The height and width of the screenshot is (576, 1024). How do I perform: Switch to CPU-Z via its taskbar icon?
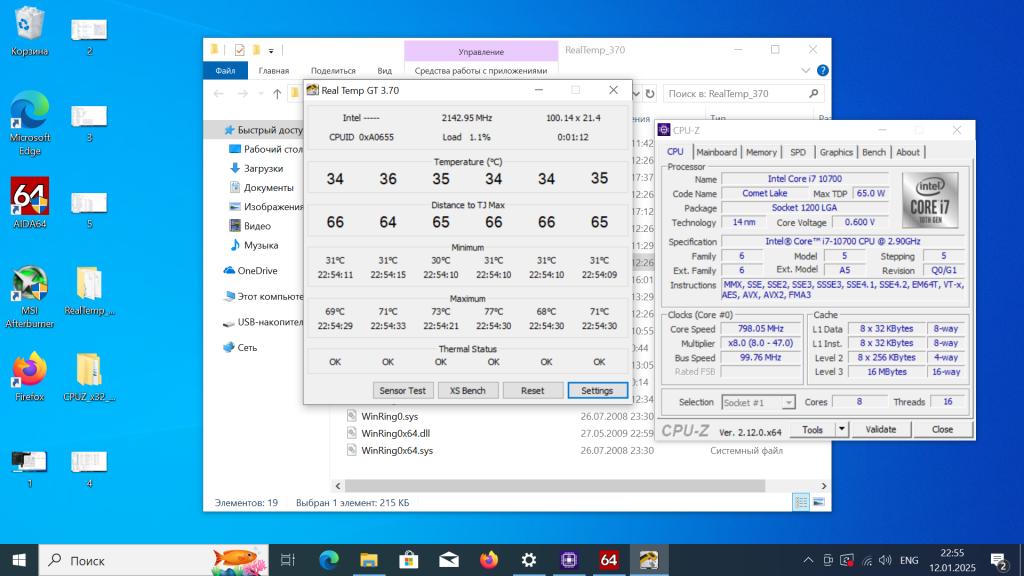569,560
